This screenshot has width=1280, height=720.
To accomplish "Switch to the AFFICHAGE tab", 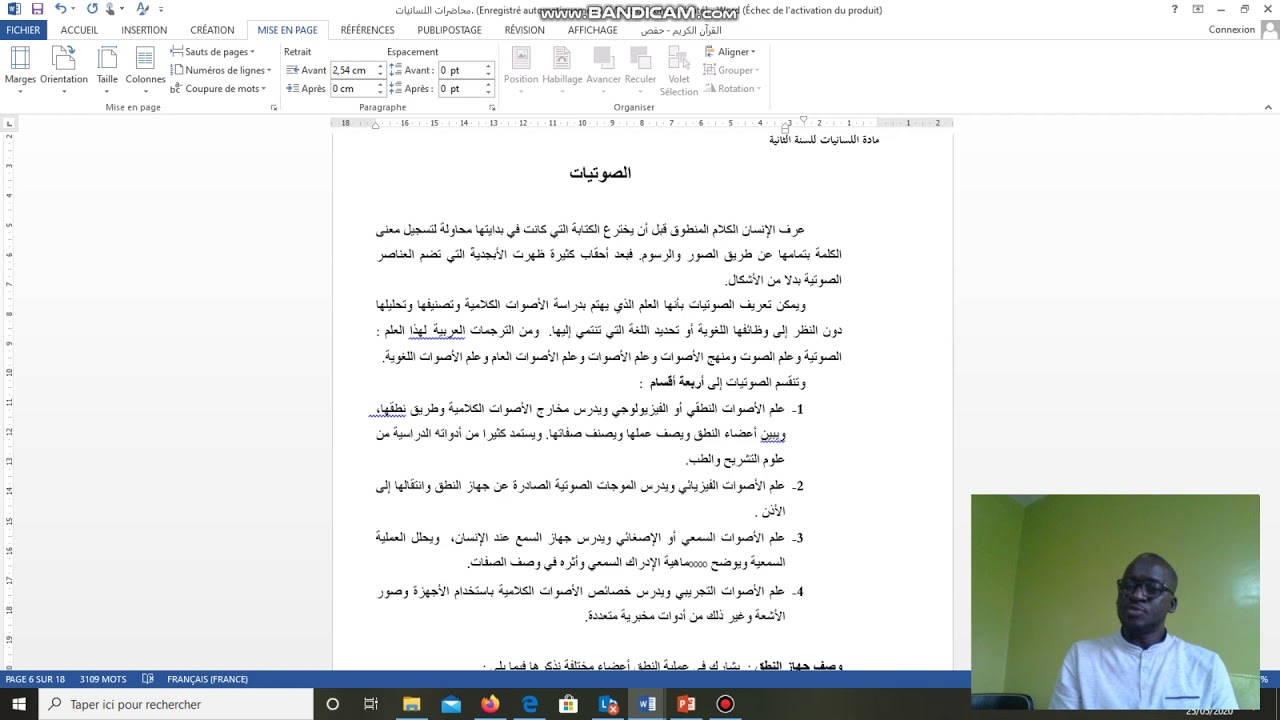I will [592, 30].
